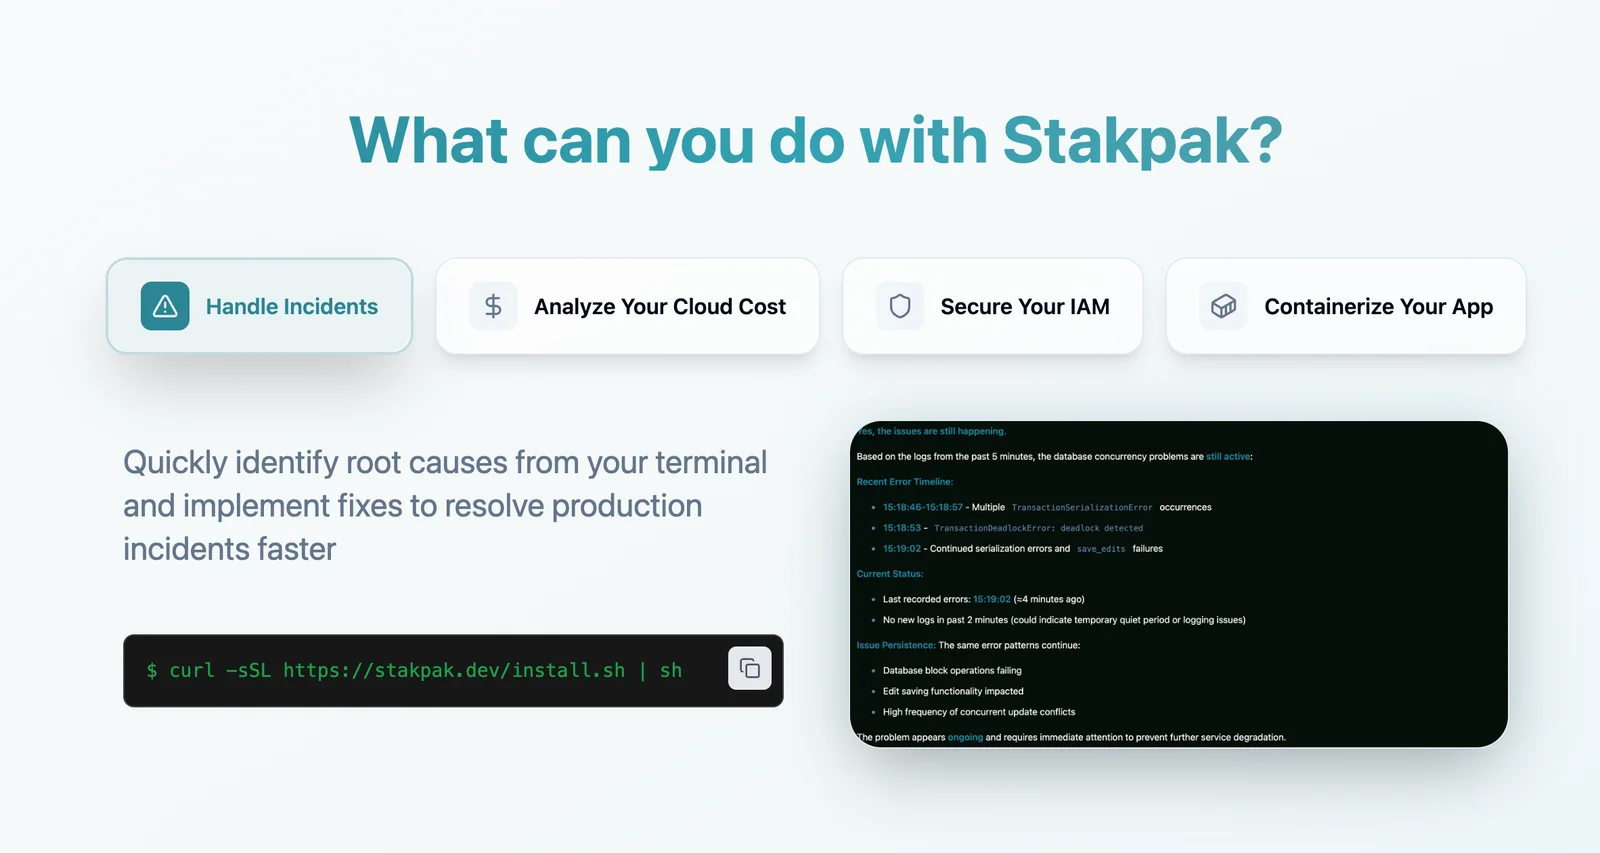
Task: Click the "Recent Error Timeline:" heading
Action: 904,482
